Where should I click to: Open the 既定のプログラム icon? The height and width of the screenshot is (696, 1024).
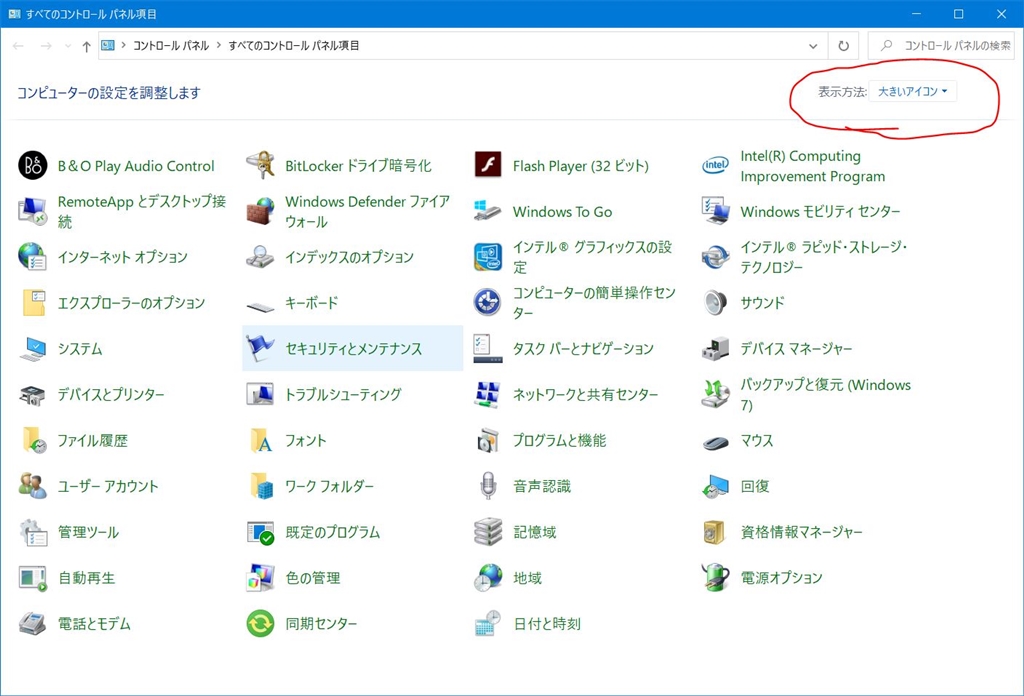(x=260, y=532)
